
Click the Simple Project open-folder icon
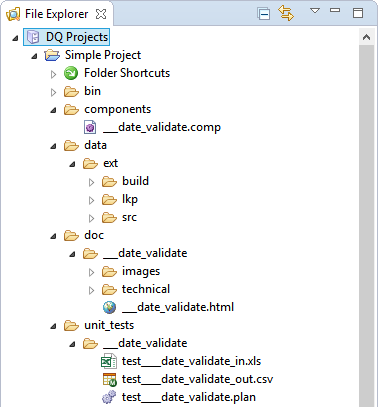52,55
